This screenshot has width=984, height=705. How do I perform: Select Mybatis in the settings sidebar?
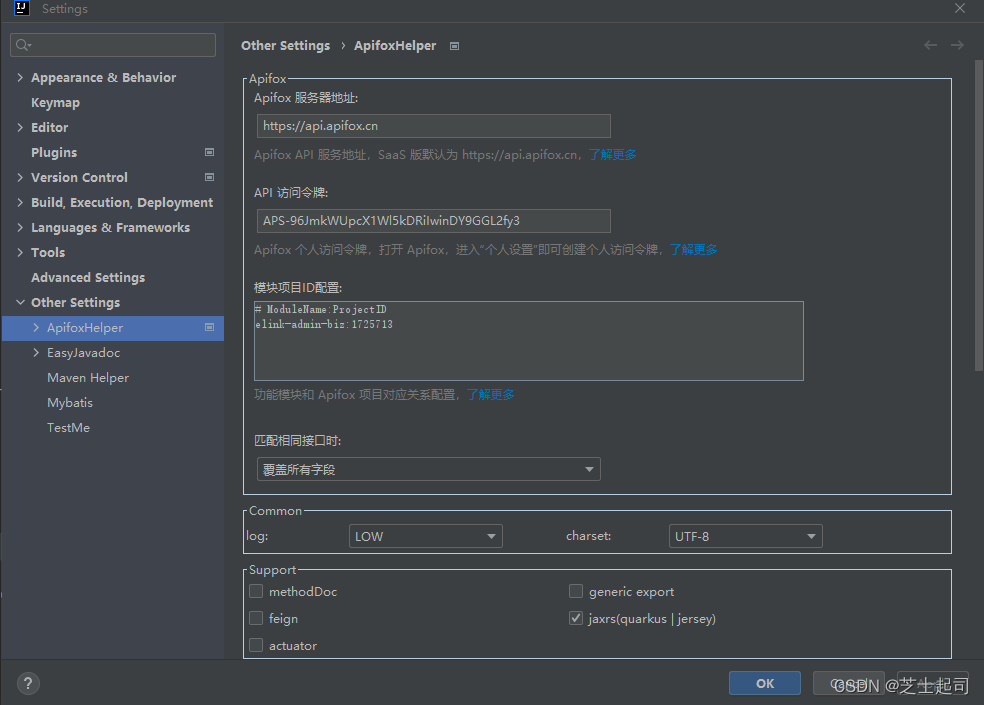(x=69, y=402)
